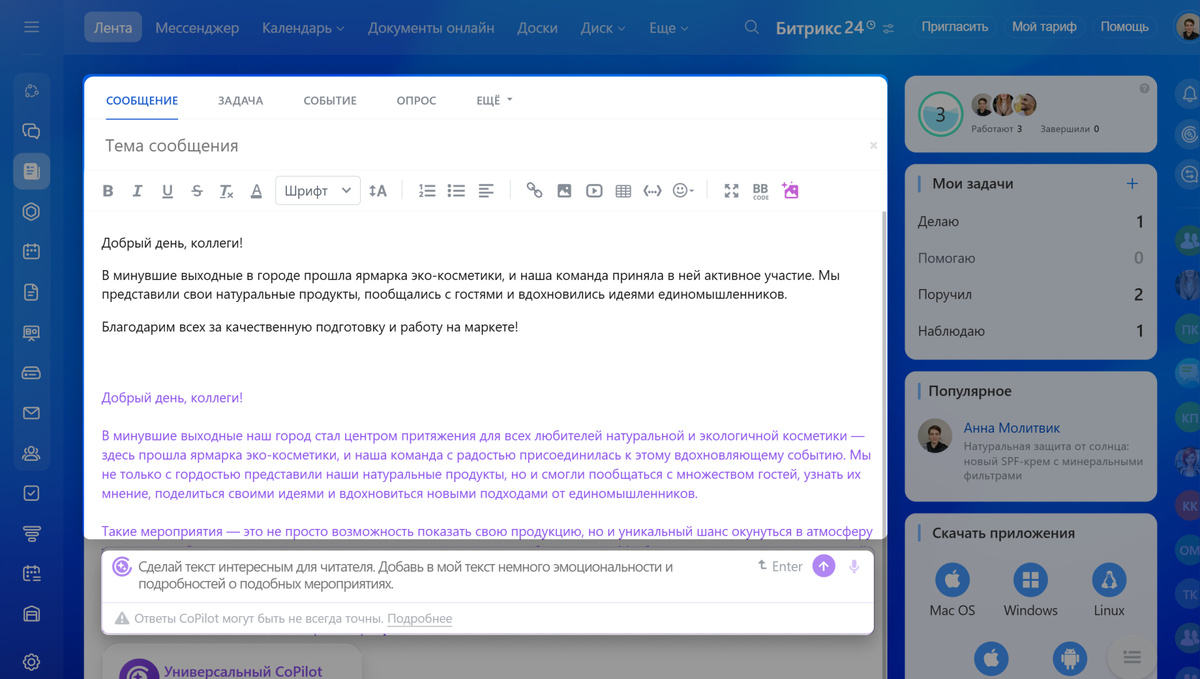Insert a video into the message
Viewport: 1200px width, 679px height.
point(594,190)
